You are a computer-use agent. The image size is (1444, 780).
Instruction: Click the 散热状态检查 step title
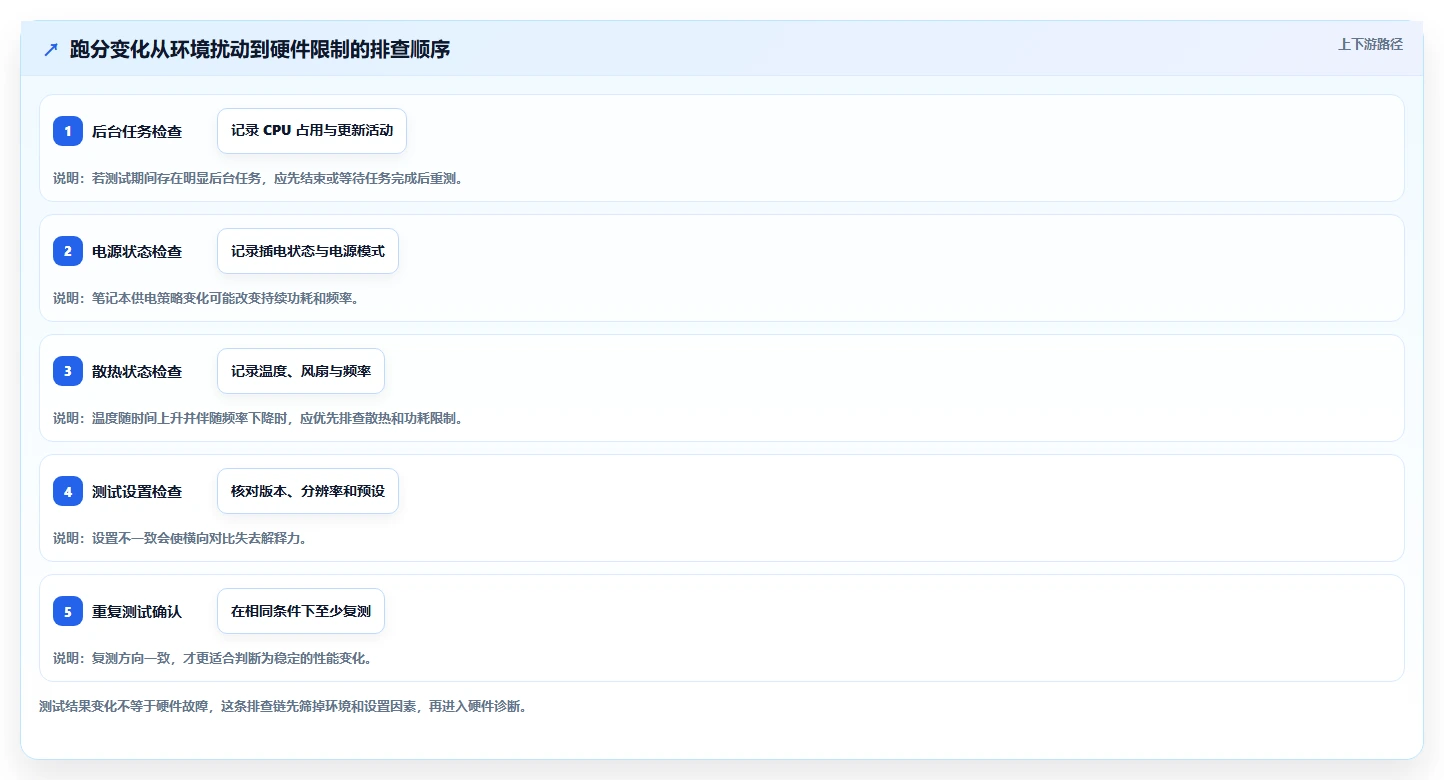[137, 371]
